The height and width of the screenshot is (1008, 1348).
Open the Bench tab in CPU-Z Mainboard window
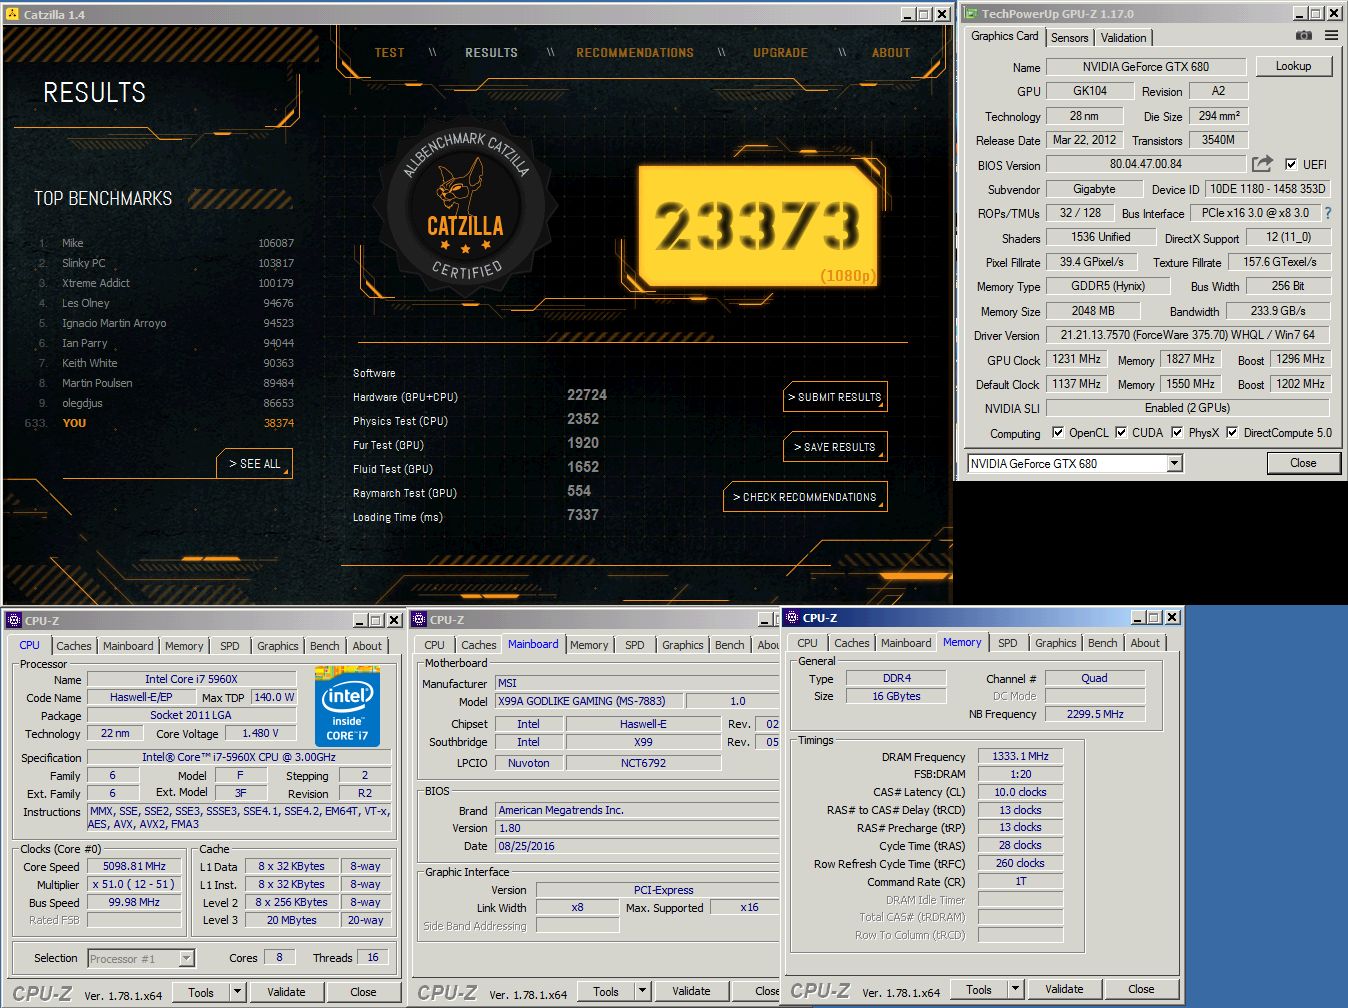point(729,645)
